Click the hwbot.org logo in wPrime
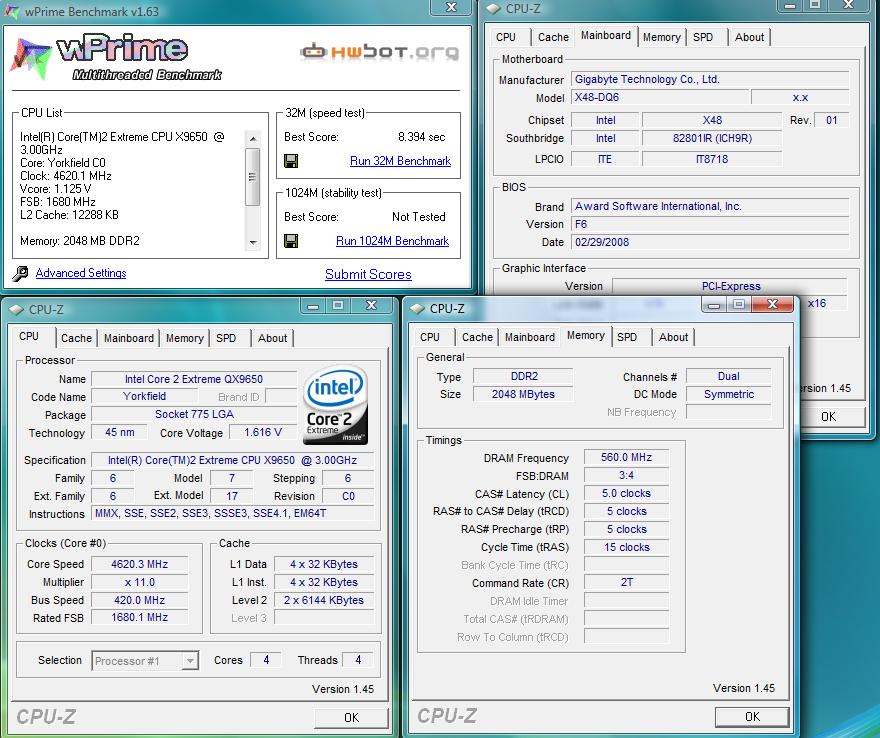 [x=379, y=52]
